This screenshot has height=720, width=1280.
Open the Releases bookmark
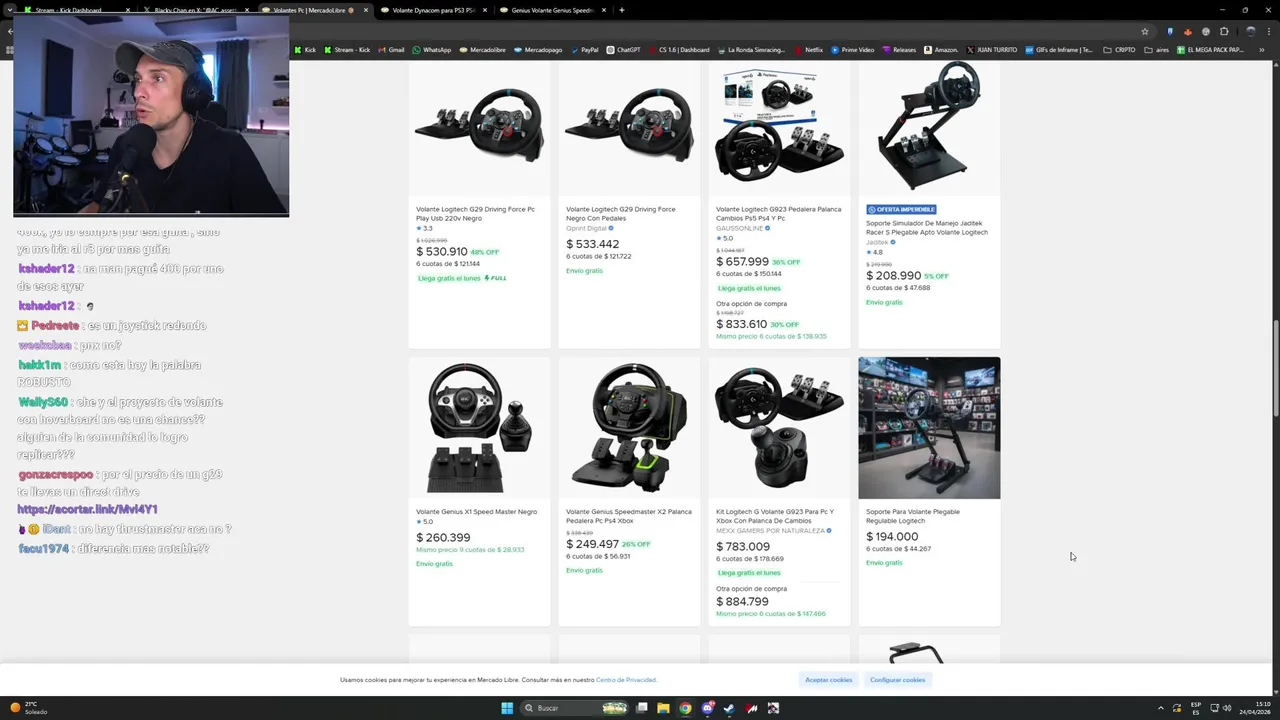899,50
